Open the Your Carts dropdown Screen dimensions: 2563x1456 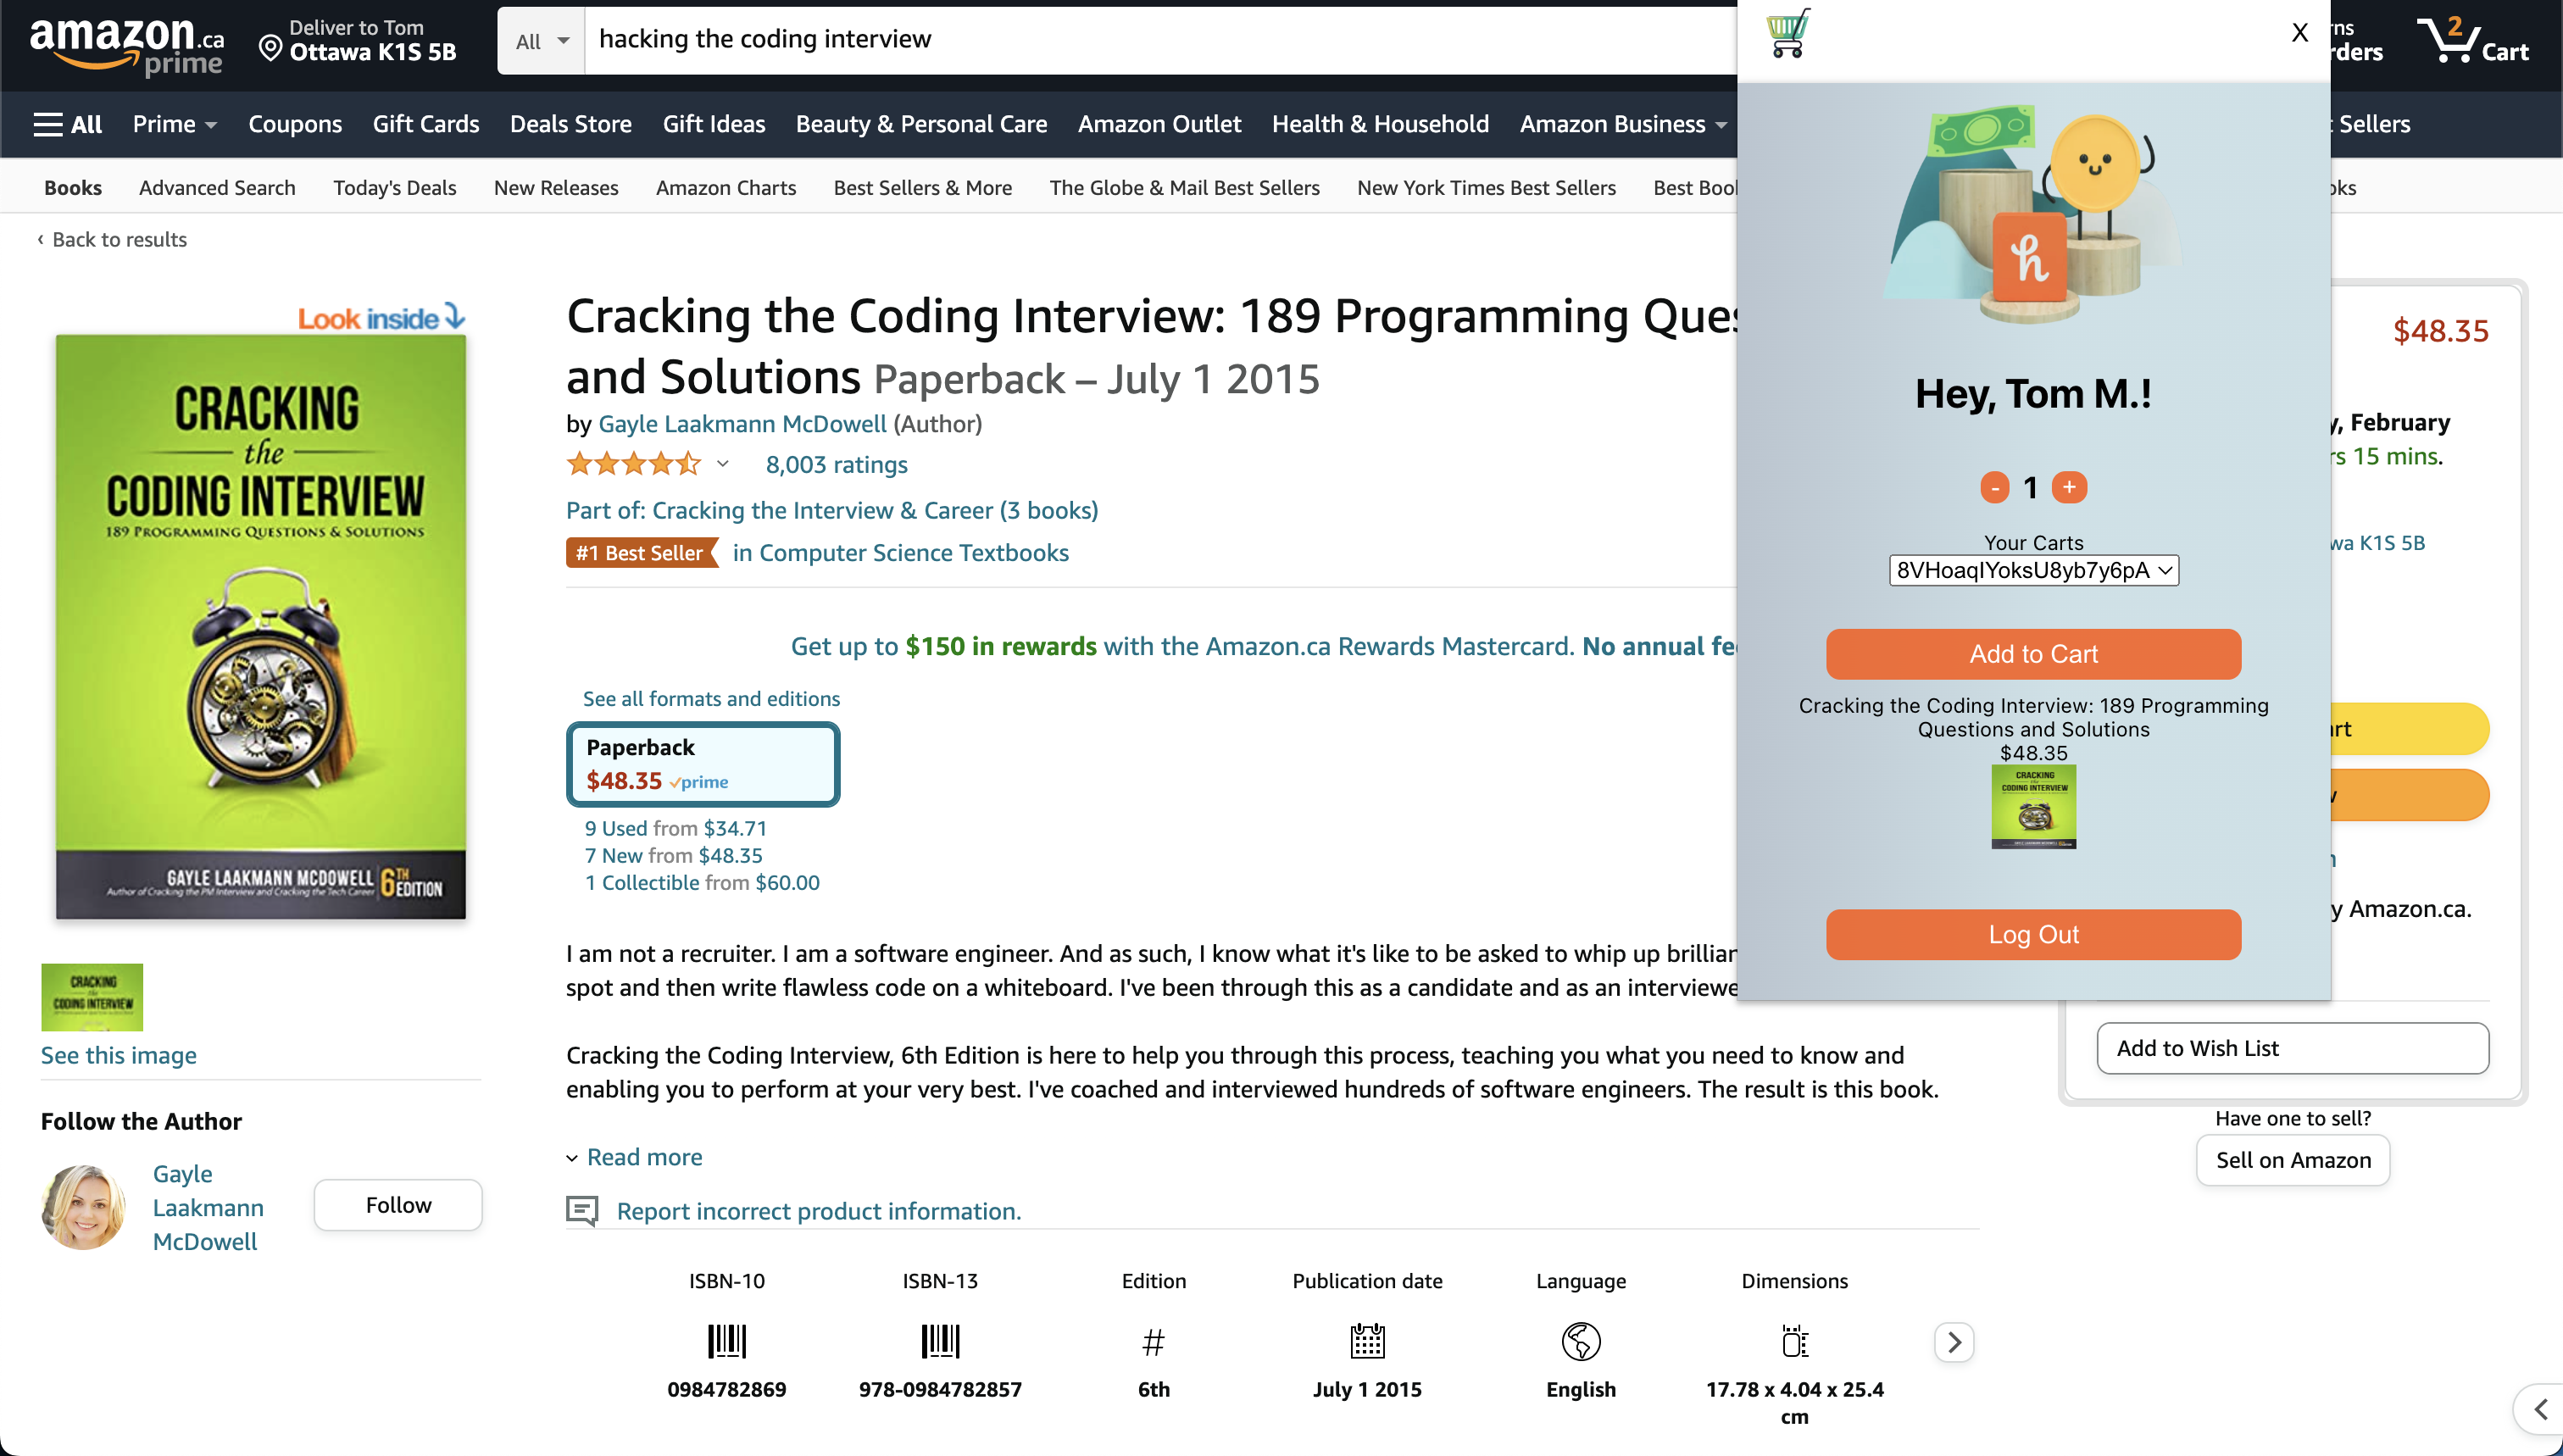[2033, 570]
